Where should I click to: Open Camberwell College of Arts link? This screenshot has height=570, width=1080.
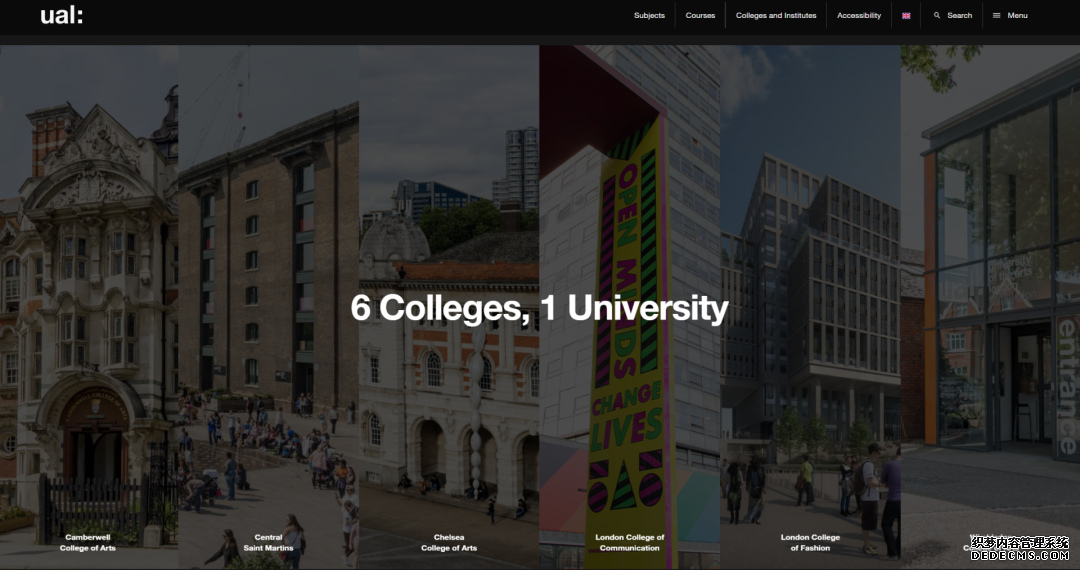(x=87, y=542)
